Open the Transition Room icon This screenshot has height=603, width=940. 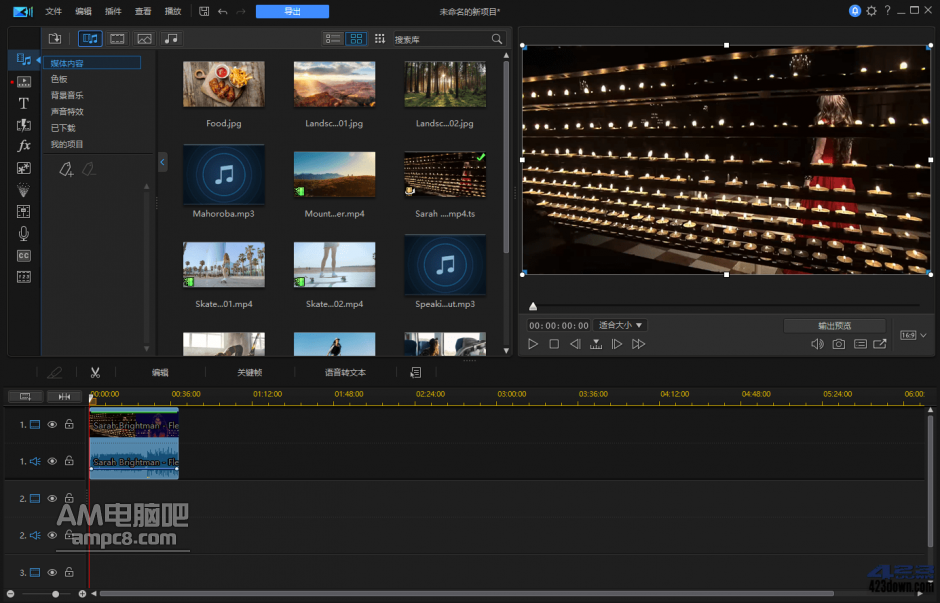pos(23,125)
